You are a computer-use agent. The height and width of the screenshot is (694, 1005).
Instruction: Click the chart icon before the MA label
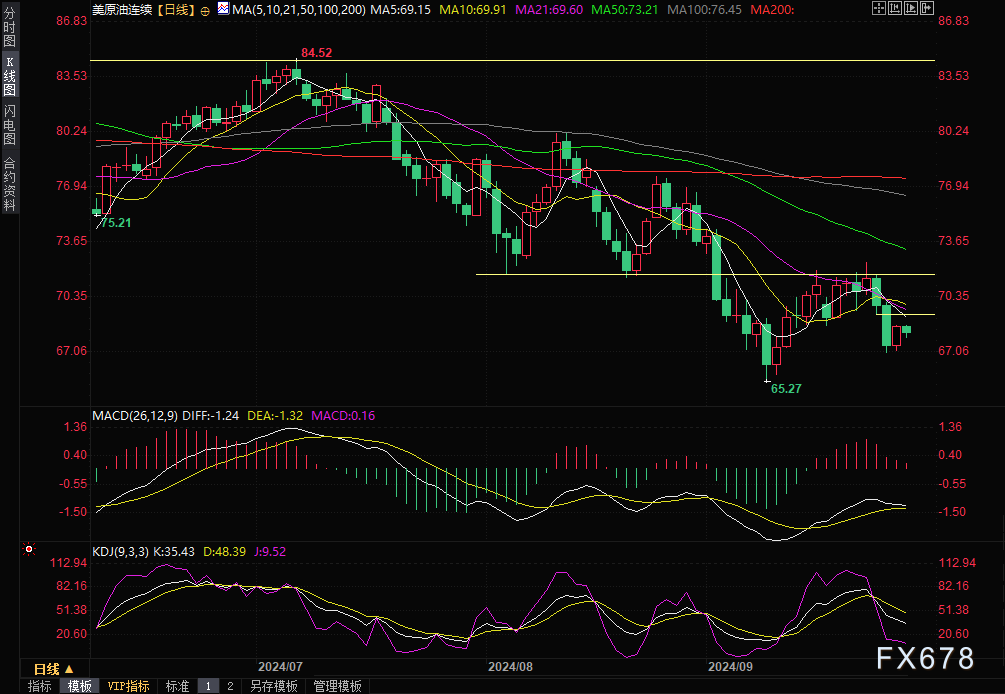coord(223,9)
